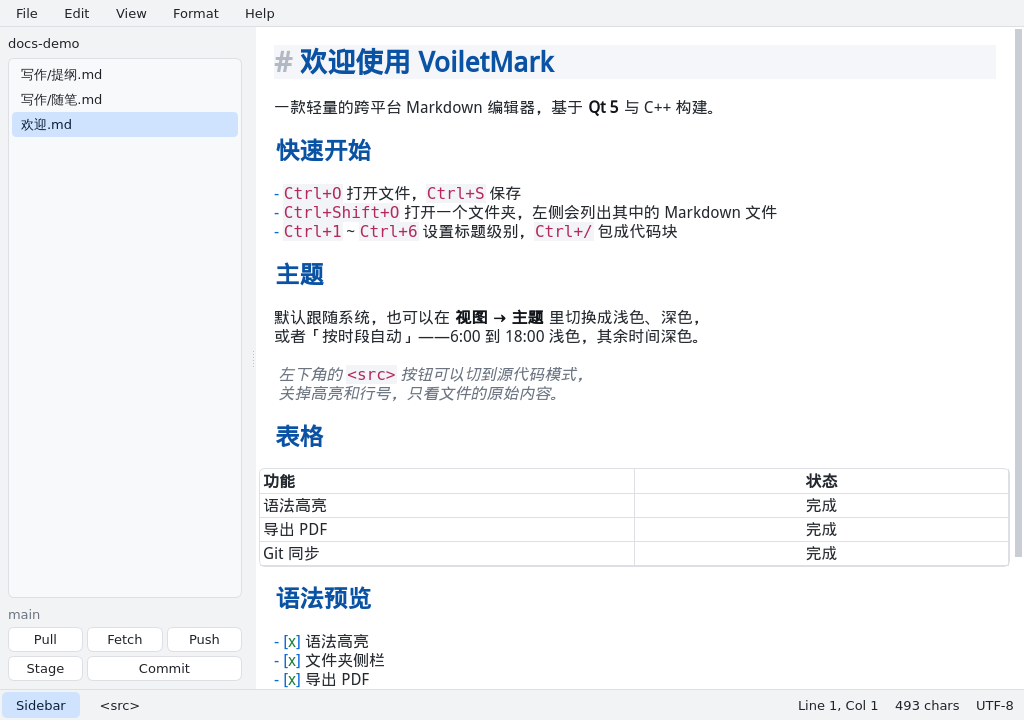Open the View menu
Screen dimensions: 1024x720
pos(131,13)
